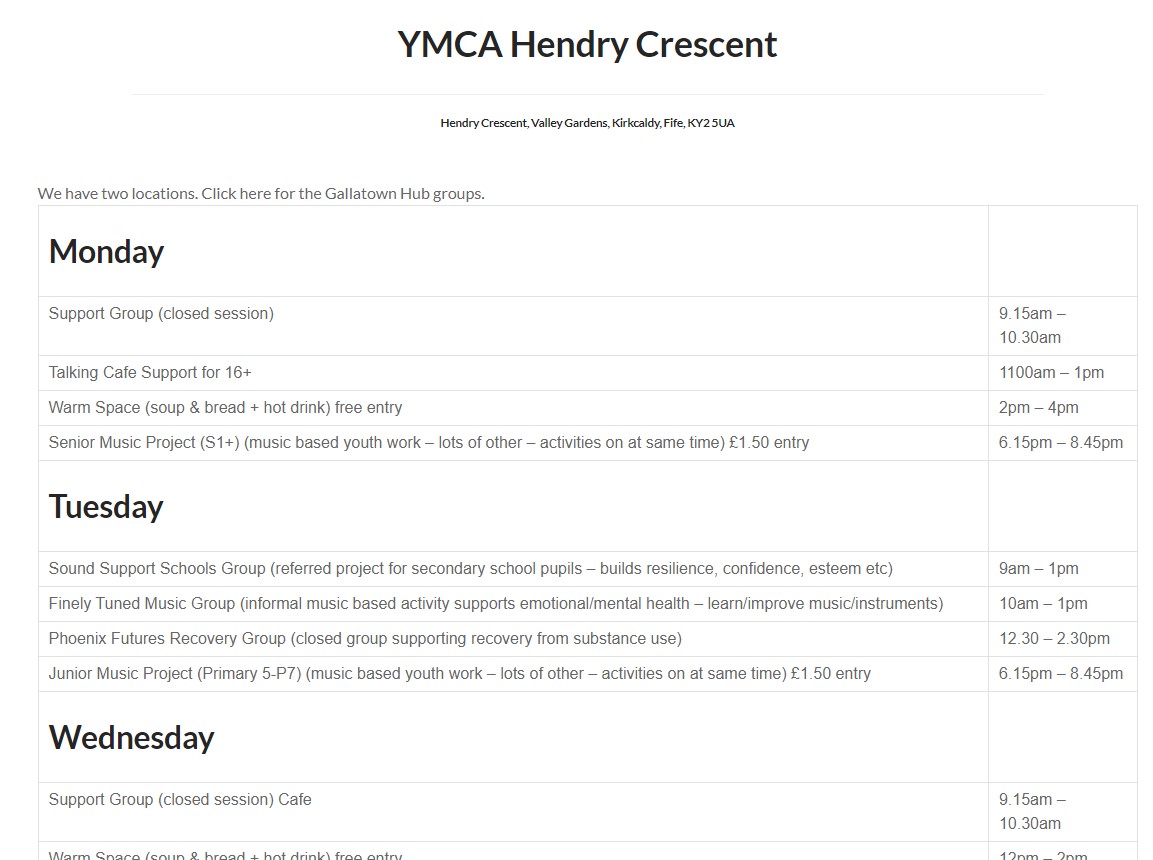
Task: Select Senior Music Project (S1+) entry
Action: tap(429, 442)
